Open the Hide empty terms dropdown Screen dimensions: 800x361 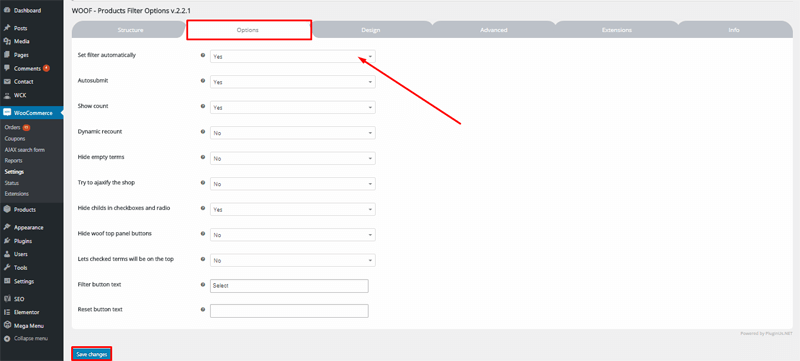point(293,158)
